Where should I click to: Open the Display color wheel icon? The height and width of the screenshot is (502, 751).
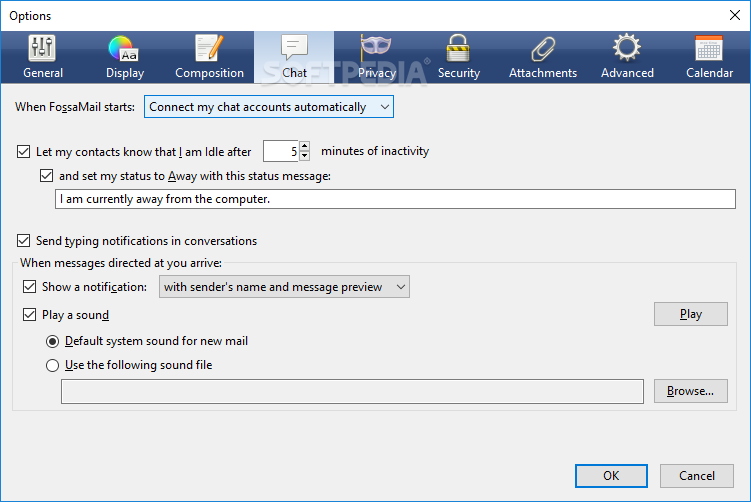click(x=124, y=48)
